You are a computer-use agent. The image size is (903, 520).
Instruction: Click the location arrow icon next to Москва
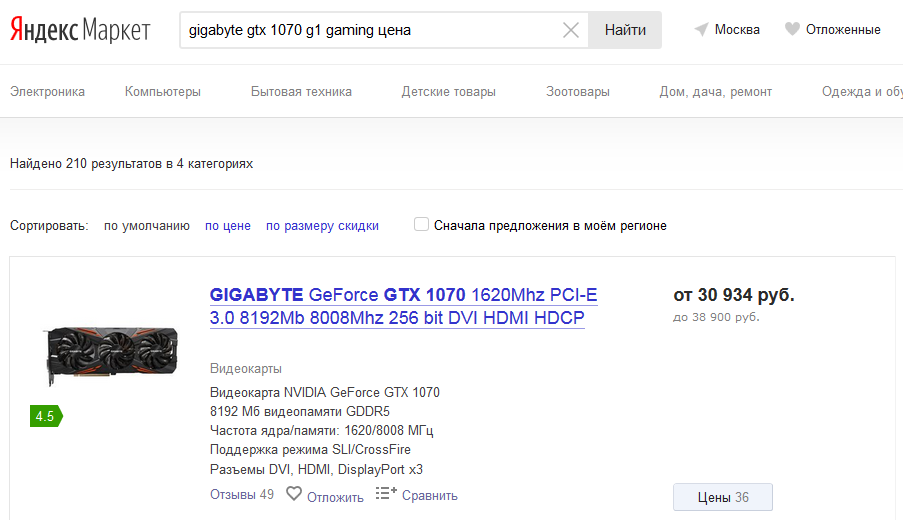[x=701, y=29]
